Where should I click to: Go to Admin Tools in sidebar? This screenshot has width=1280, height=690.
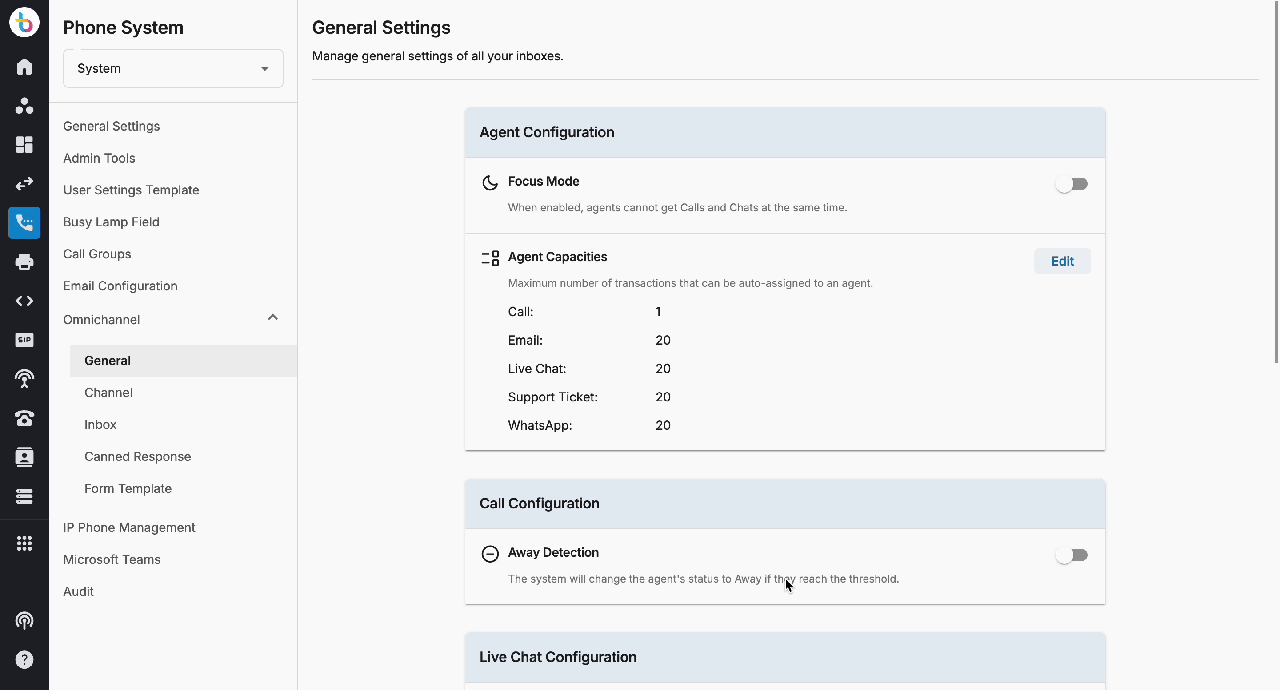[99, 158]
